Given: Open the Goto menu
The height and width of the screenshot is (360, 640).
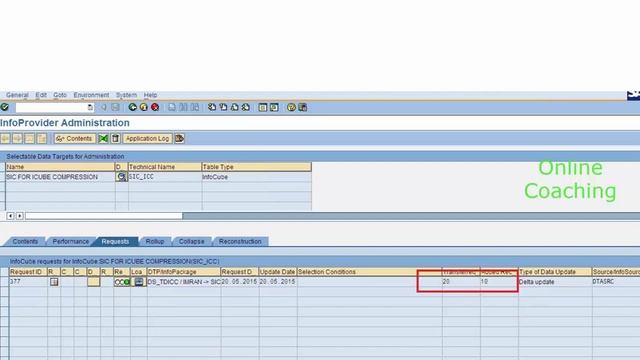Looking at the screenshot, I should [60, 95].
